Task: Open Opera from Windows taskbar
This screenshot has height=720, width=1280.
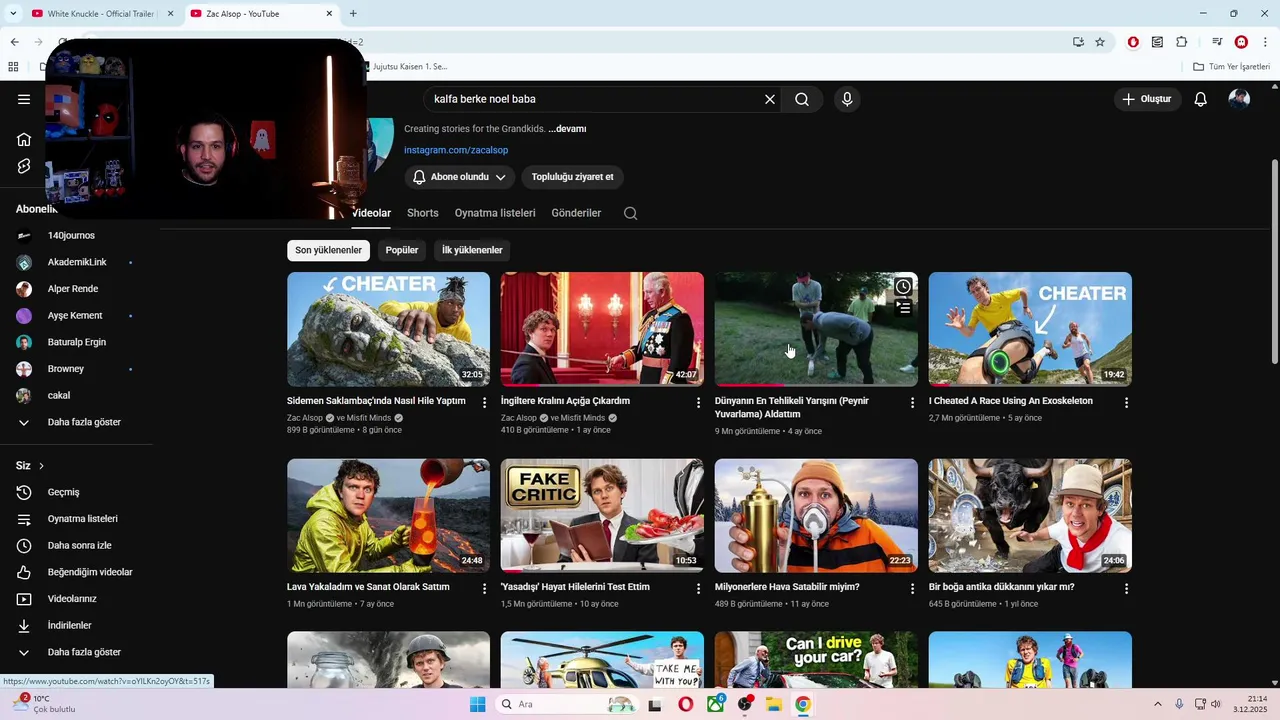Action: 685,704
